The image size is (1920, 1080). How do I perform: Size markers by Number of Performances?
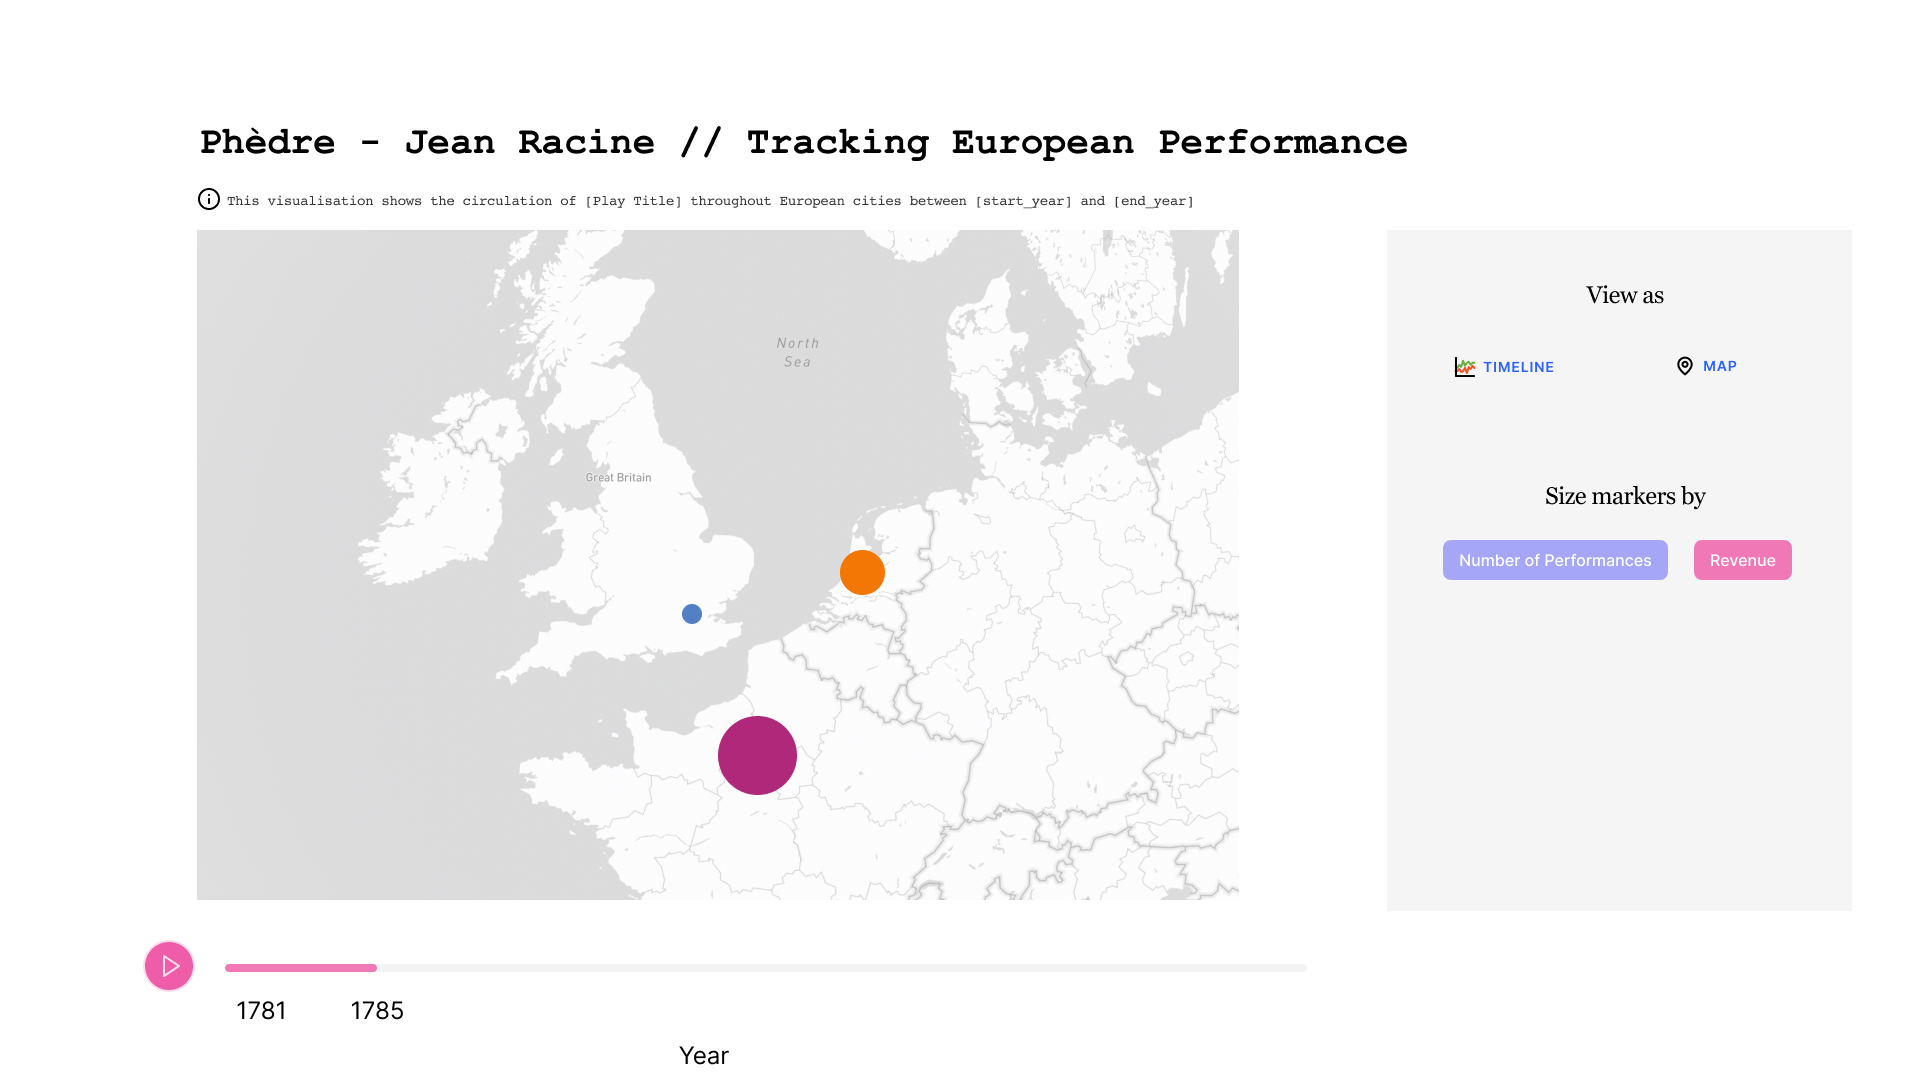click(1554, 560)
